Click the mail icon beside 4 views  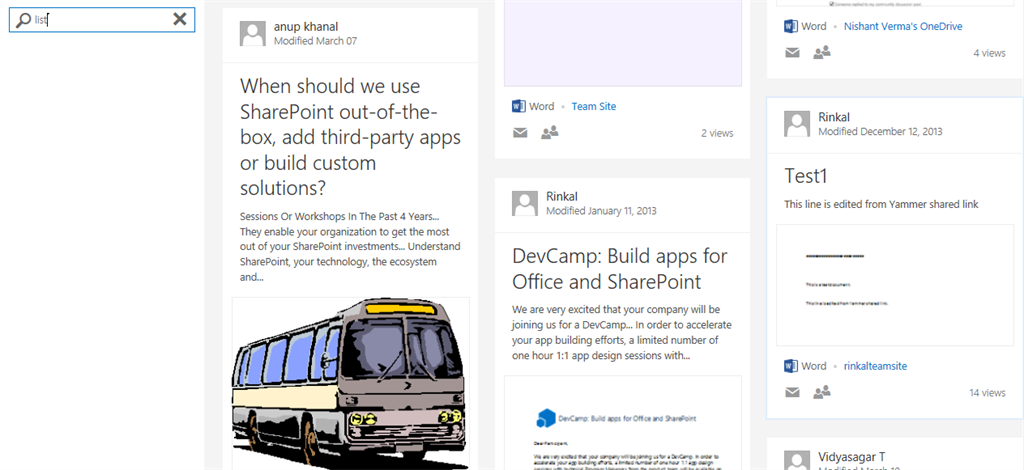pos(792,52)
